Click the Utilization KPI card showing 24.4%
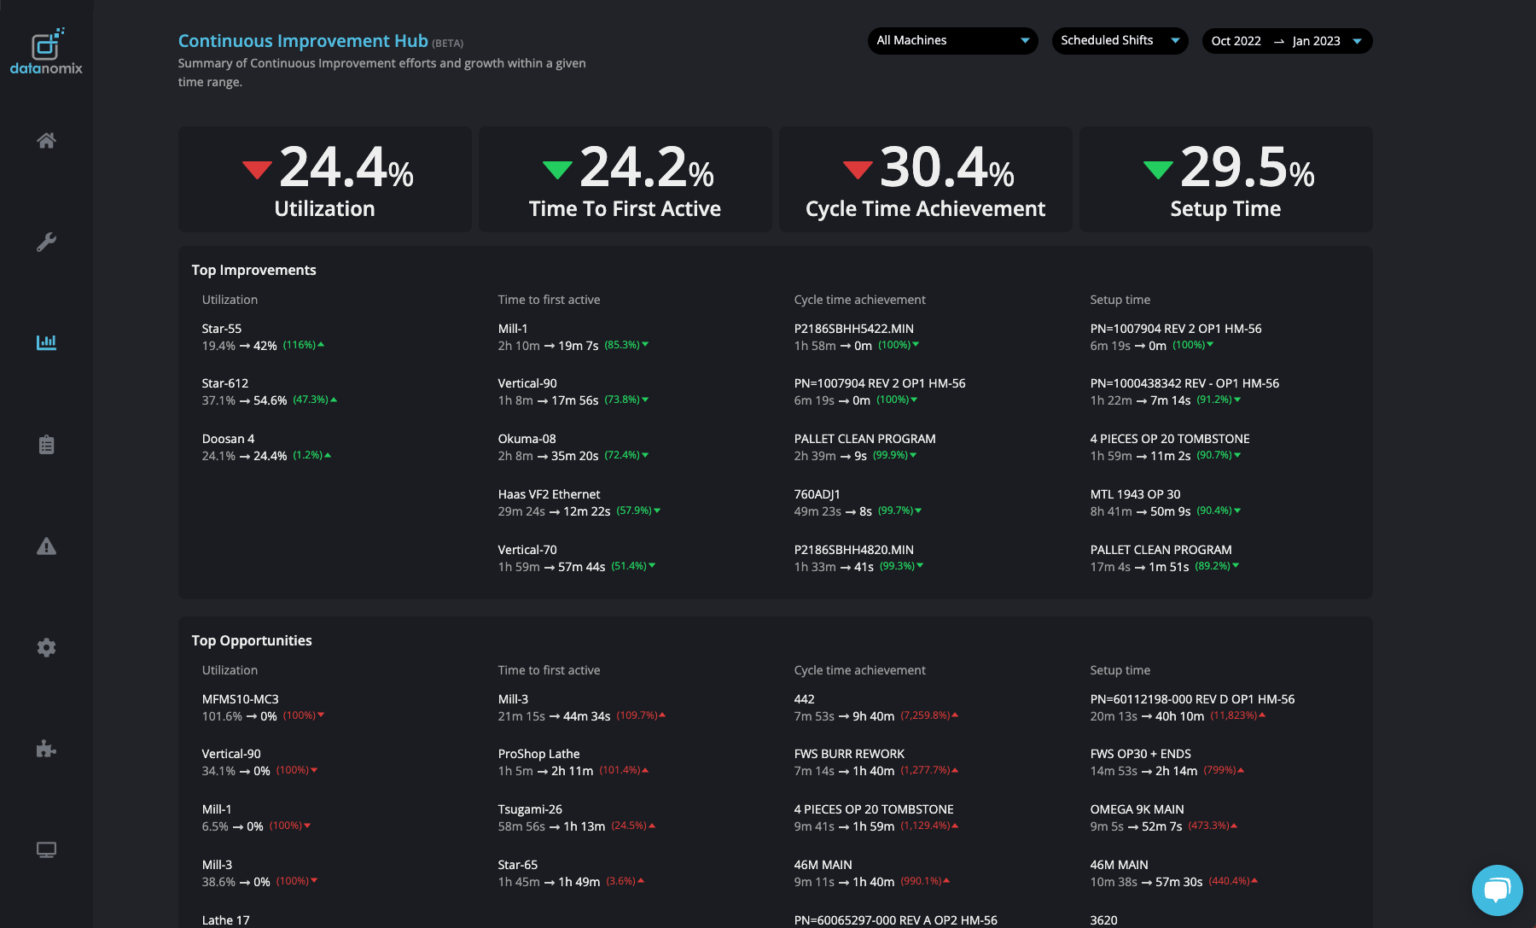Screen dimensions: 1536x928 click(324, 179)
